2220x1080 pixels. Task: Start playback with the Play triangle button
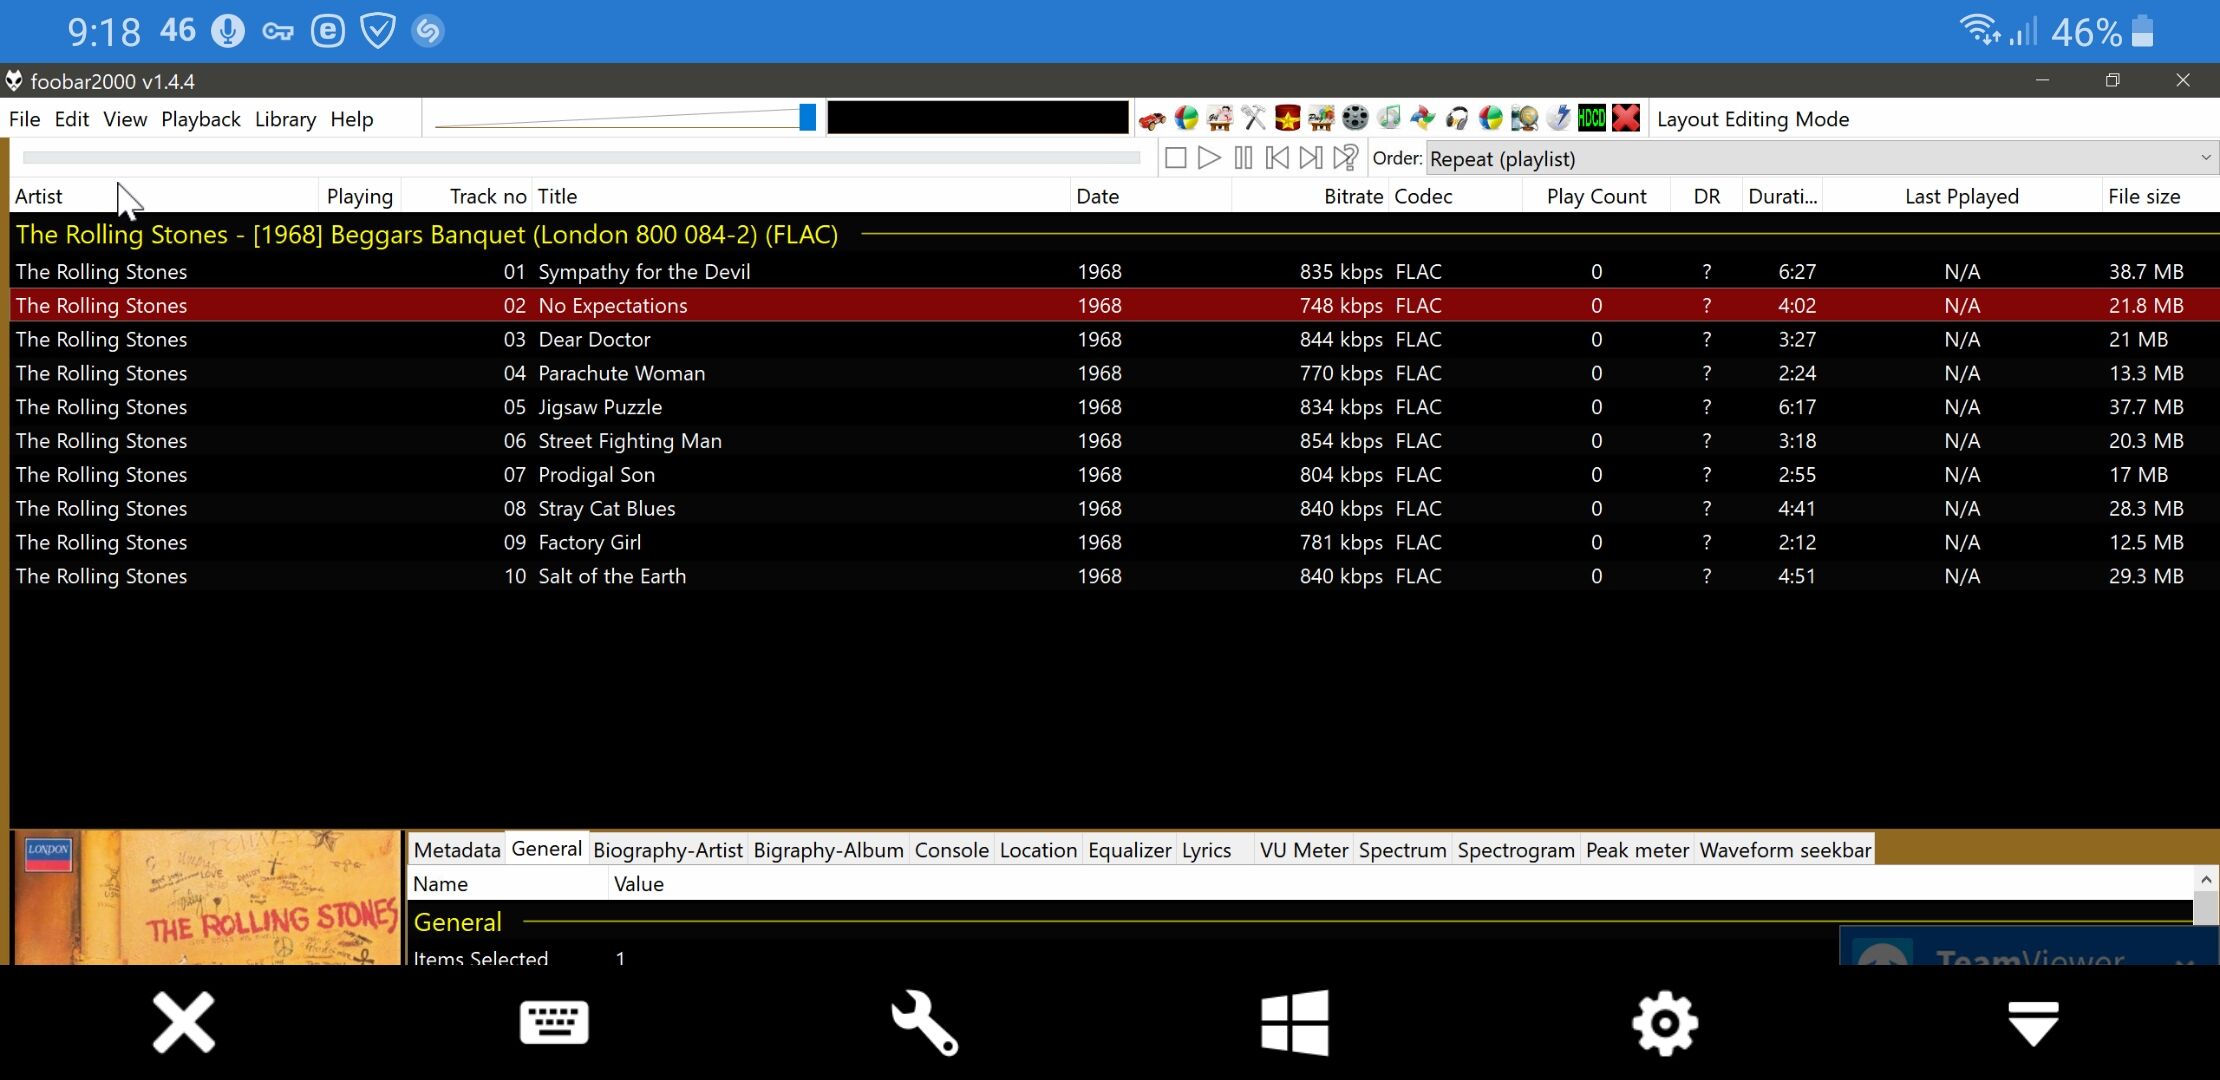[1209, 158]
